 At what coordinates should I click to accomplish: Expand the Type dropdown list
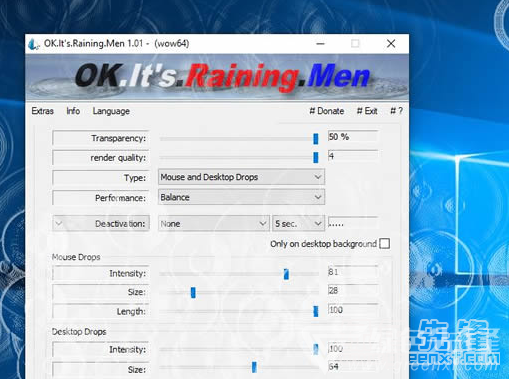(241, 177)
